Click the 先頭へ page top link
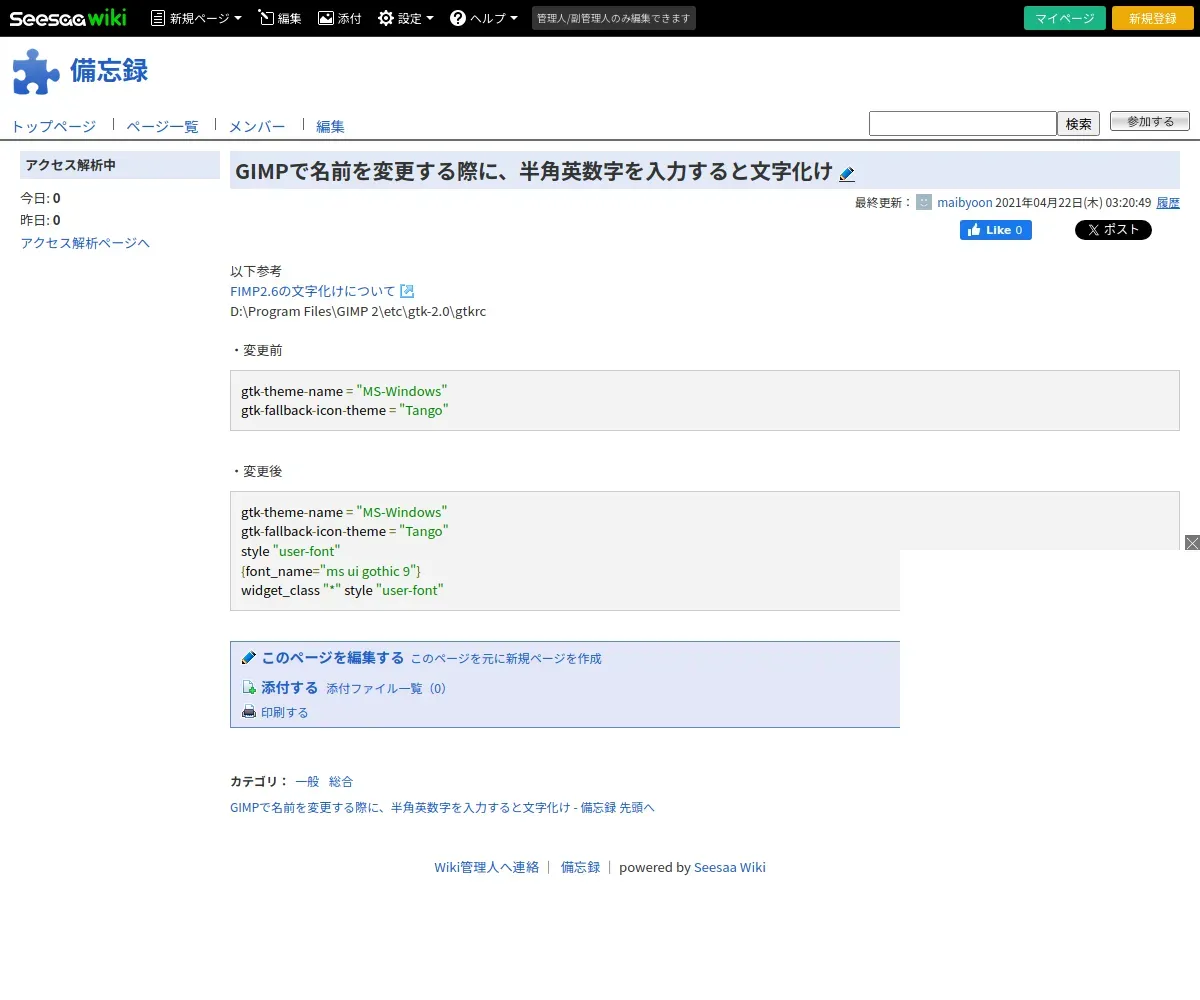The width and height of the screenshot is (1200, 1000). tap(637, 808)
